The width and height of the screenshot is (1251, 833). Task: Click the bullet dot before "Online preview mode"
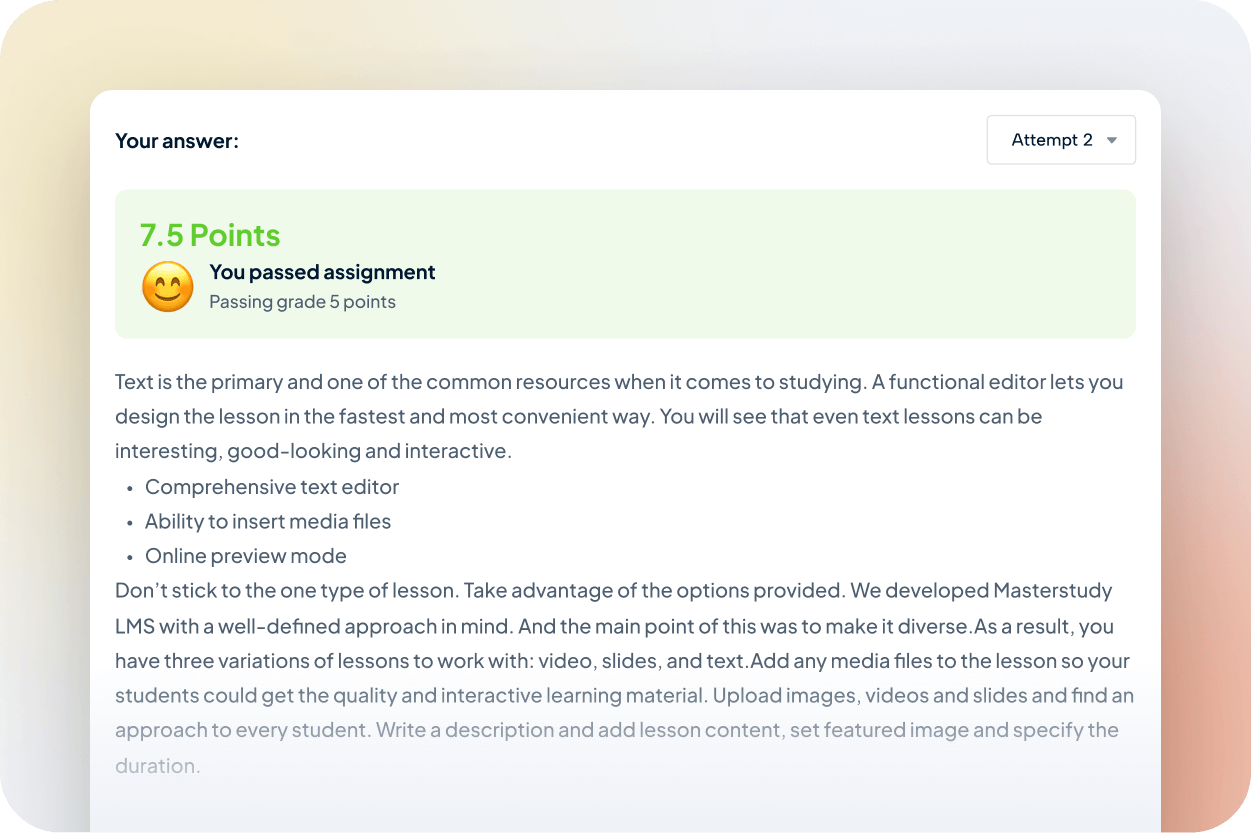pyautogui.click(x=130, y=557)
